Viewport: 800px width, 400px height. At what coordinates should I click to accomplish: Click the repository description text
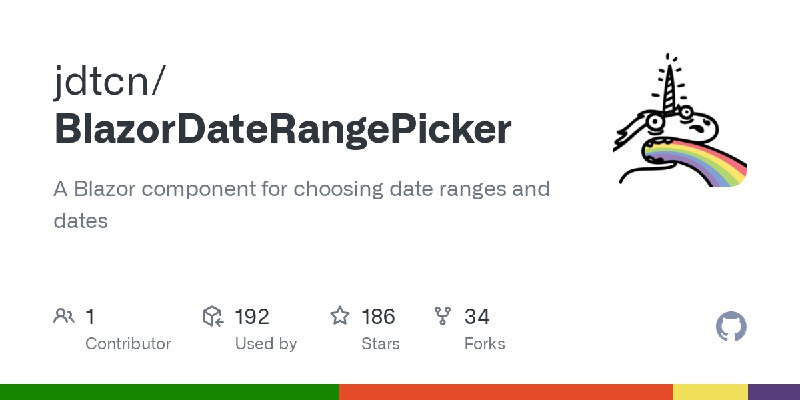tap(301, 205)
